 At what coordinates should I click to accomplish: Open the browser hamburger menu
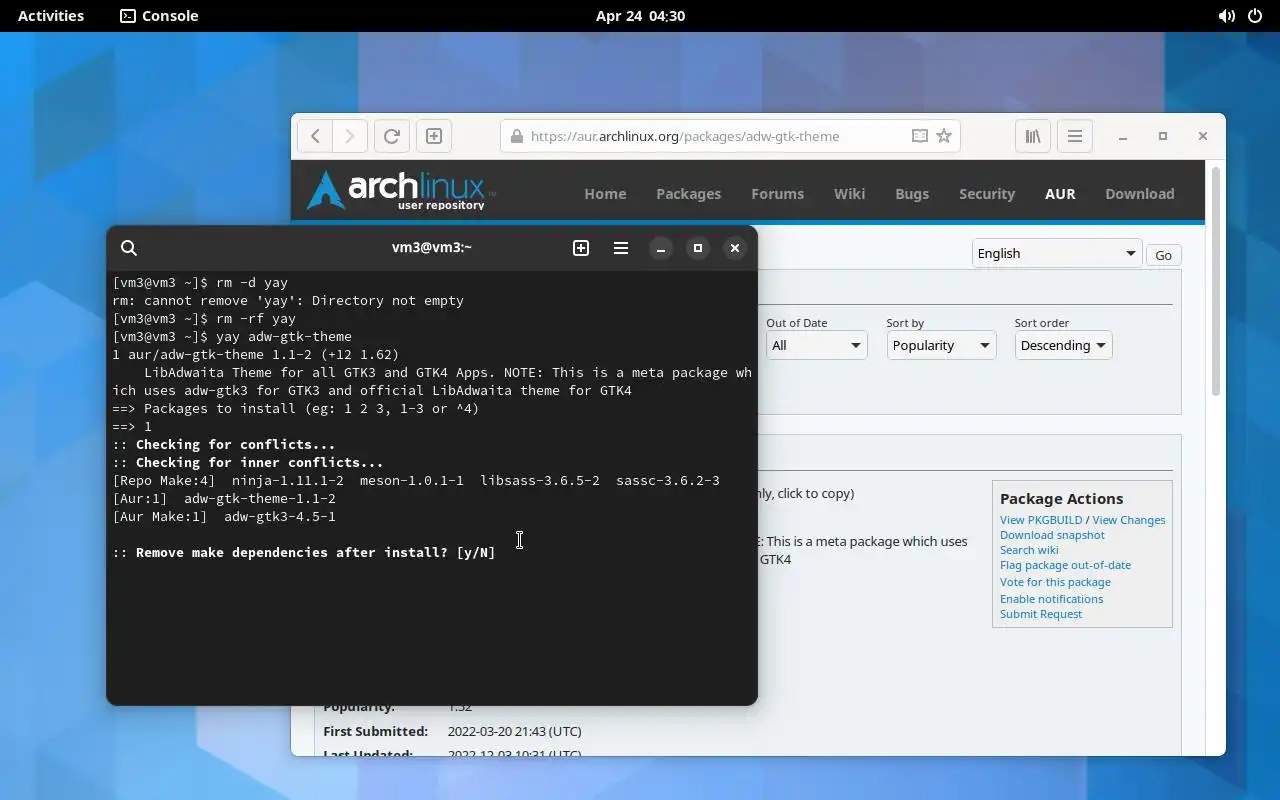click(1075, 136)
